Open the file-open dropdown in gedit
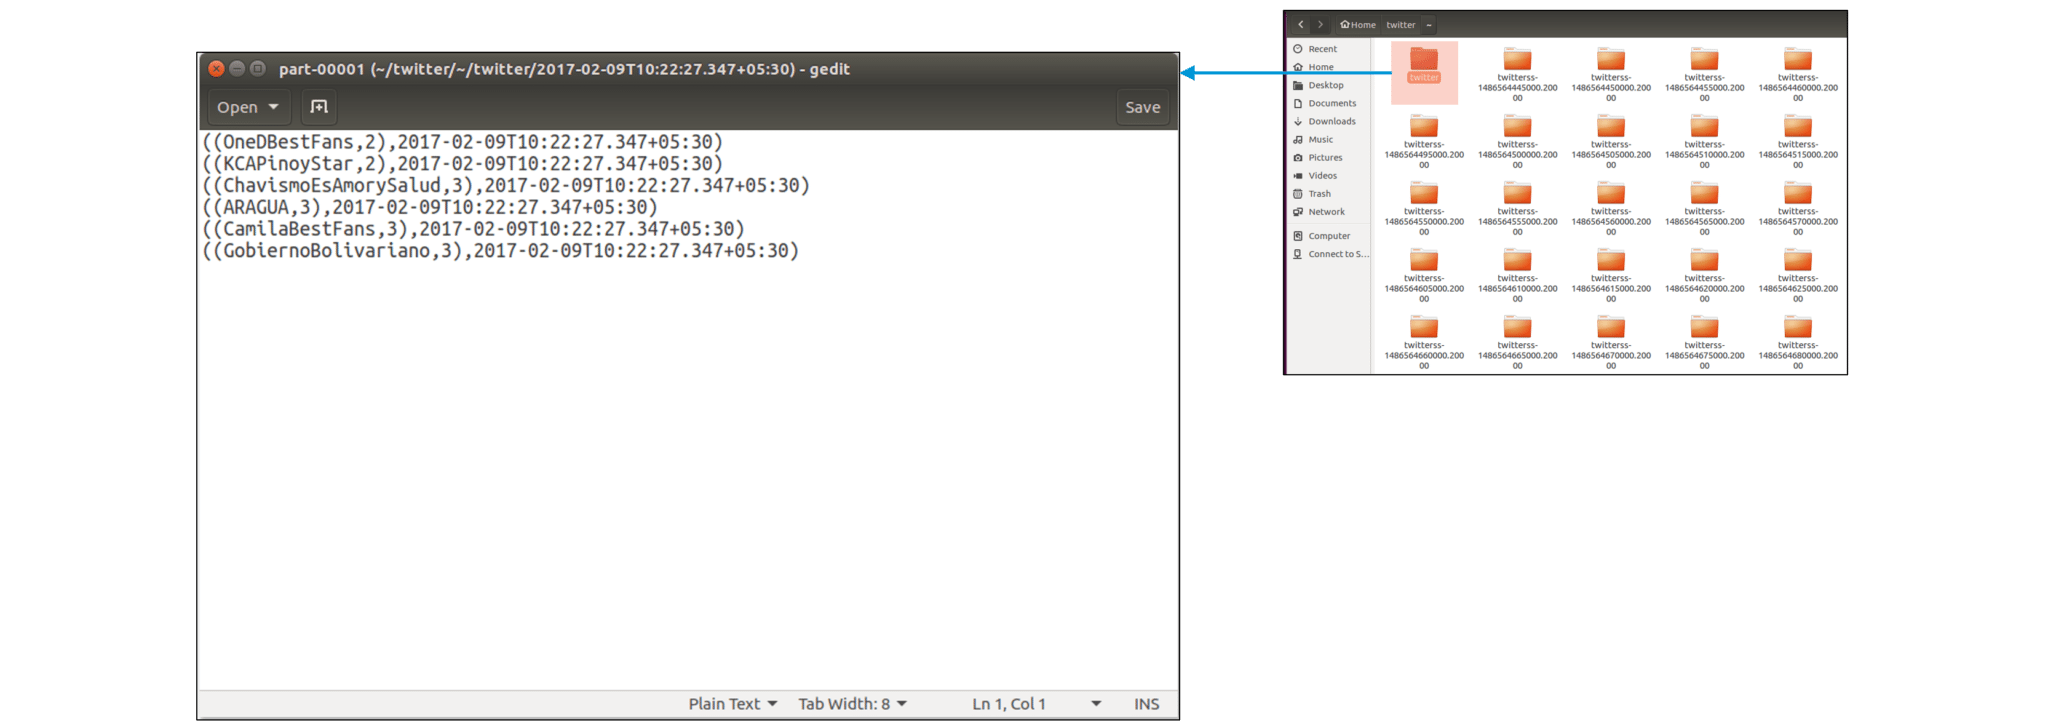The width and height of the screenshot is (2048, 723). tap(247, 107)
